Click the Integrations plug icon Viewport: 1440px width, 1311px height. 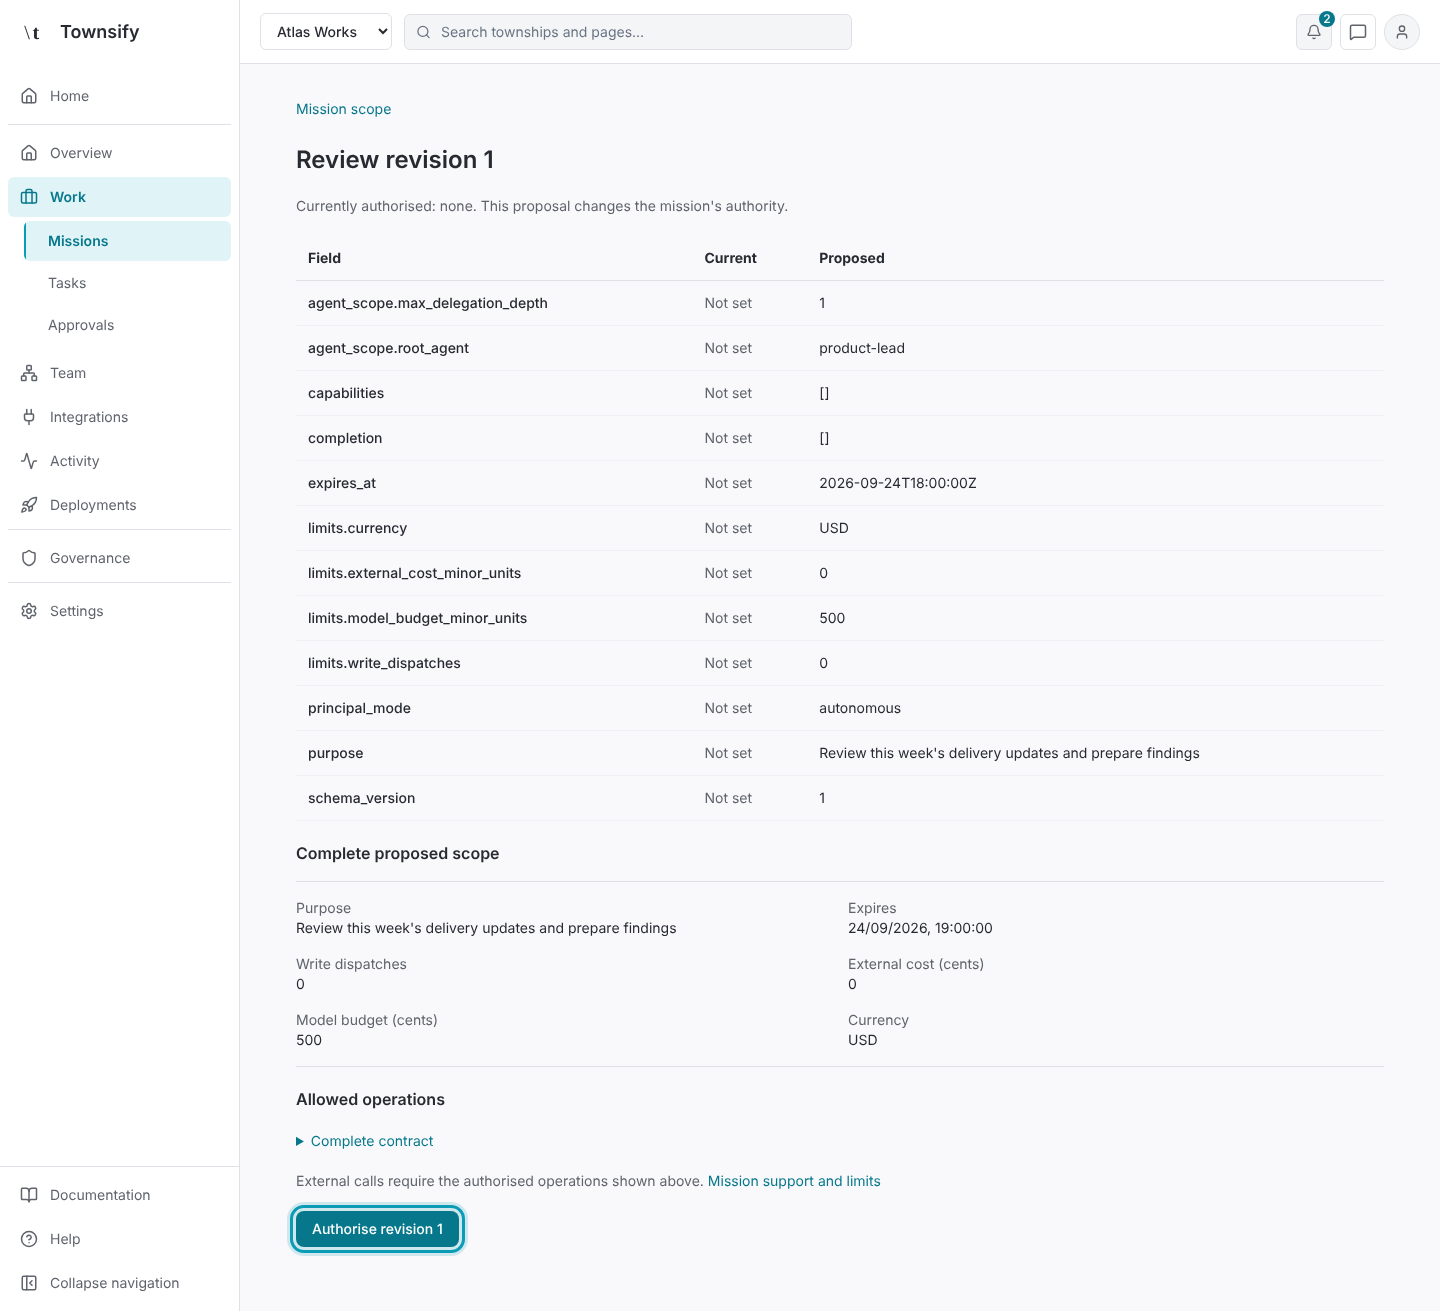[x=29, y=417]
